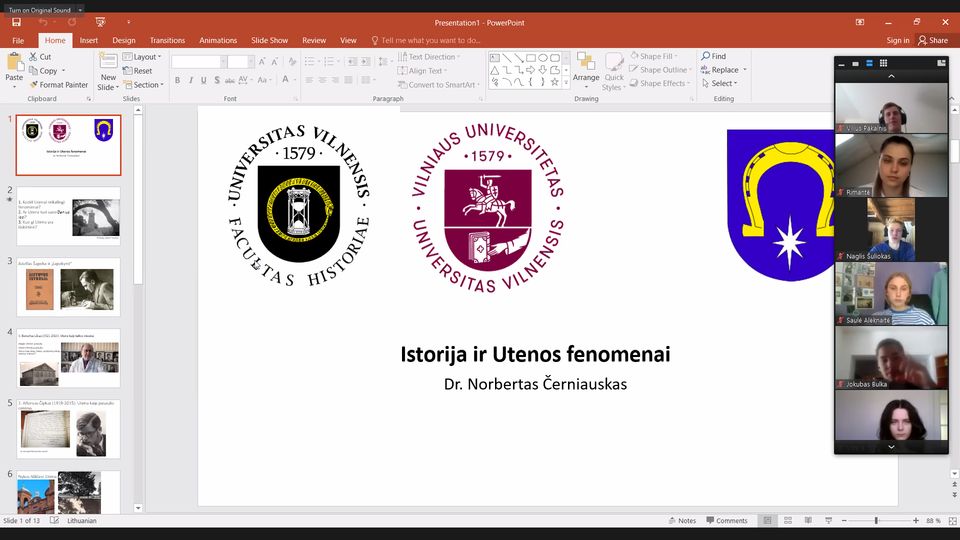Open the font name combo box

[199, 62]
